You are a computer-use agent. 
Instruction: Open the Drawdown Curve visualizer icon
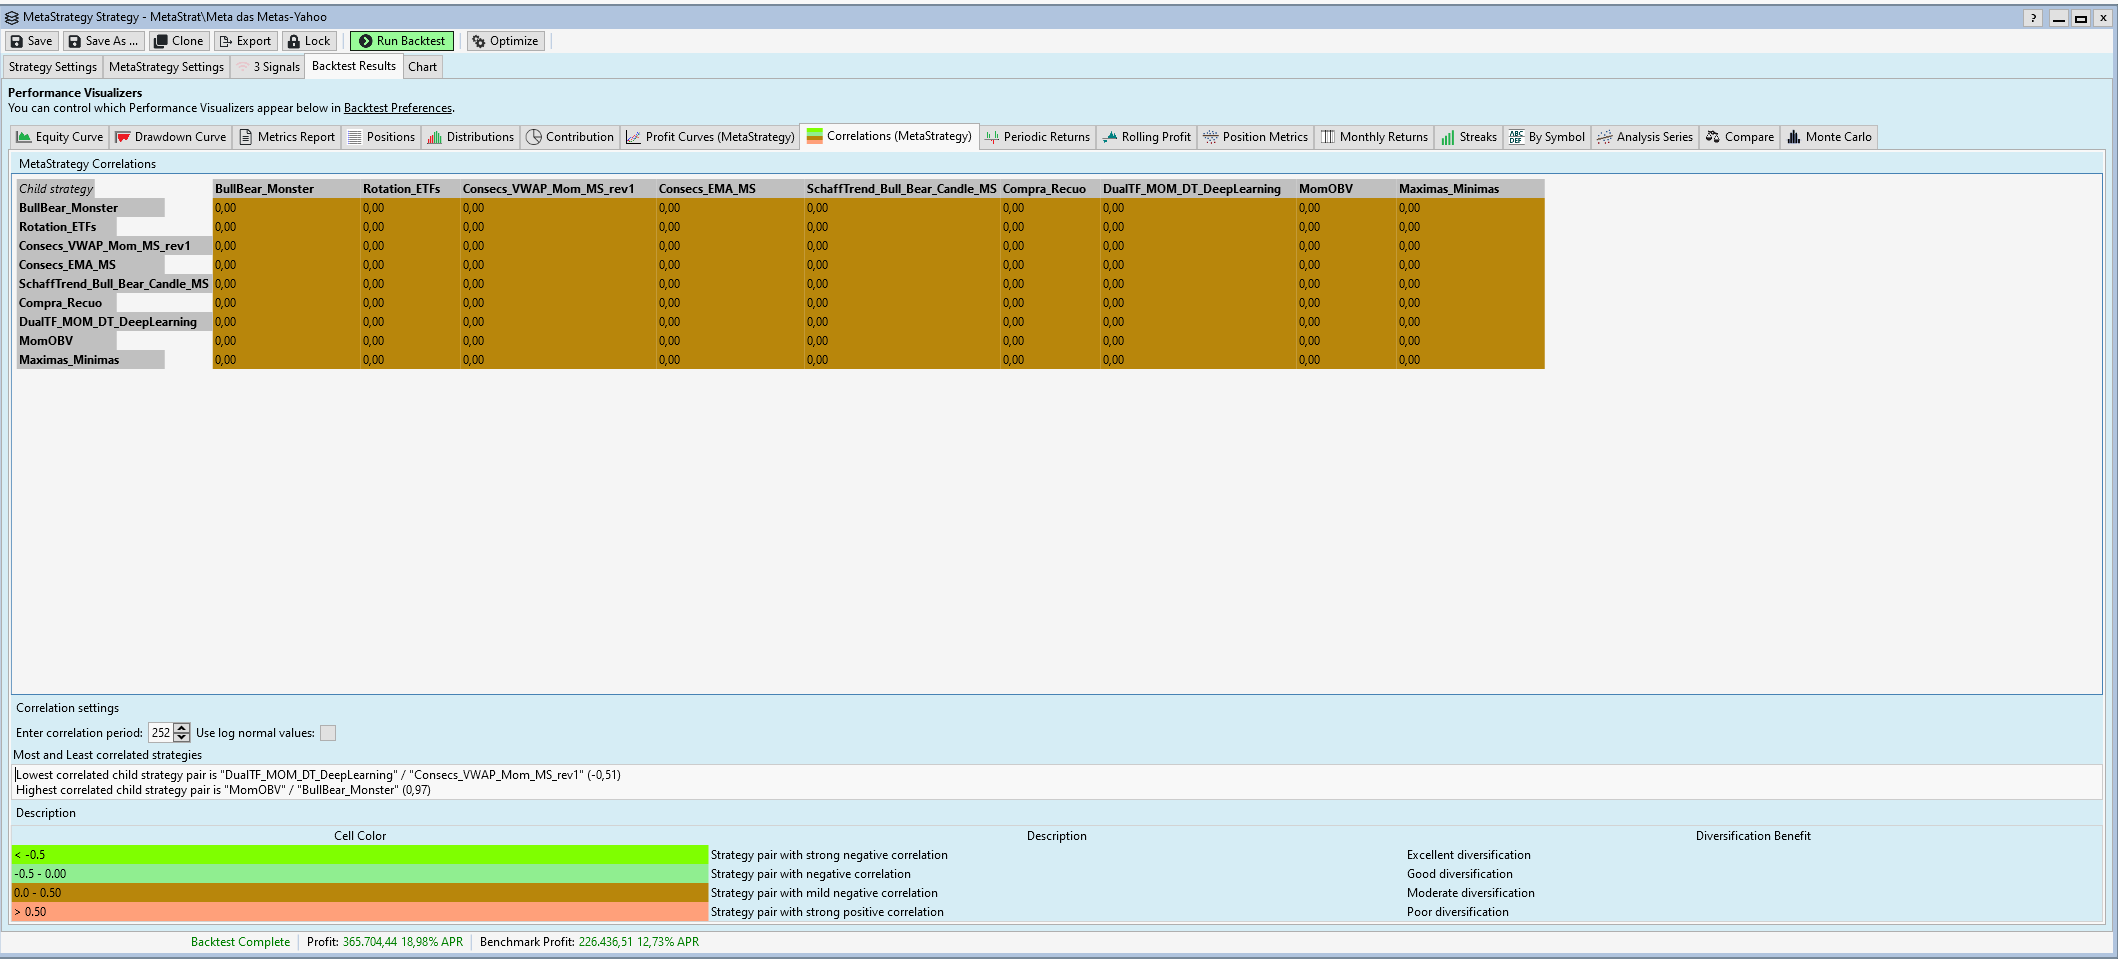[x=123, y=137]
